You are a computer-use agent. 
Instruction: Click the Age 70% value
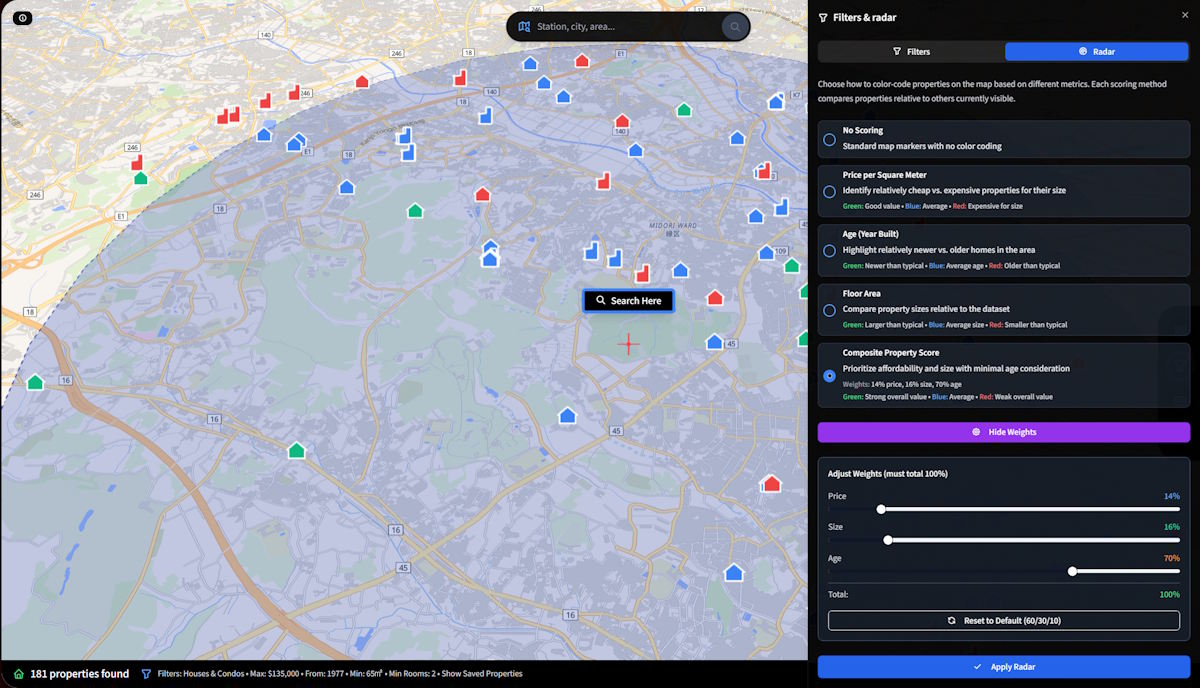coord(1172,558)
